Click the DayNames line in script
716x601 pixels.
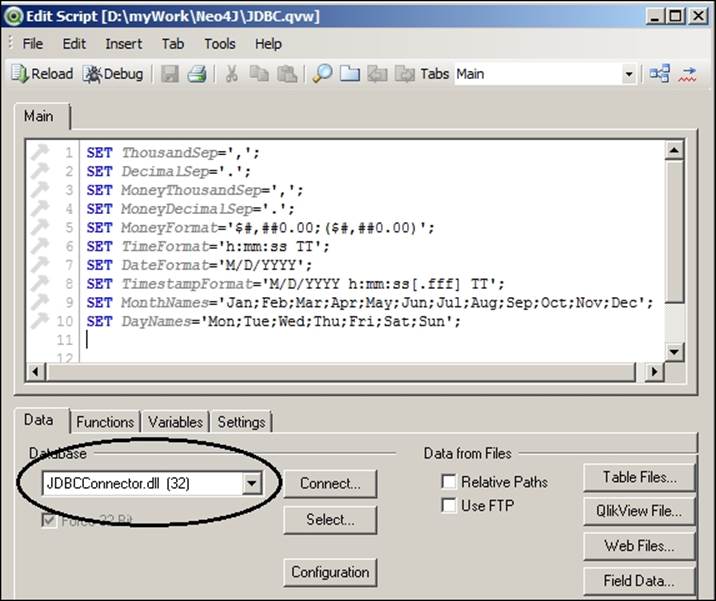(x=274, y=321)
